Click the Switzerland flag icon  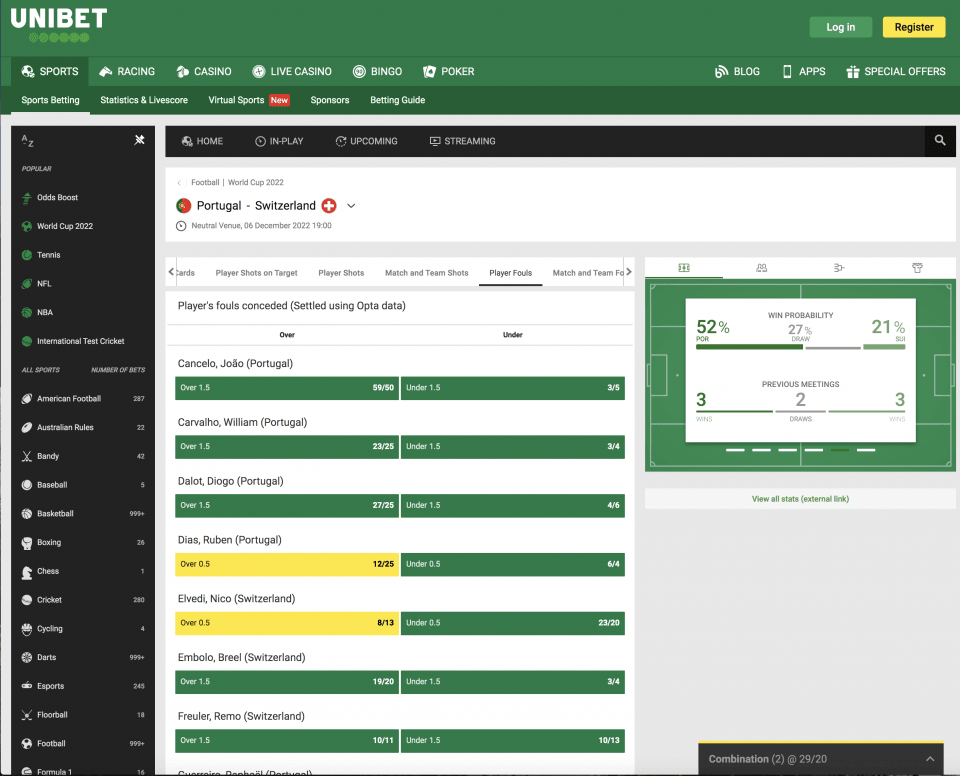[x=329, y=206]
